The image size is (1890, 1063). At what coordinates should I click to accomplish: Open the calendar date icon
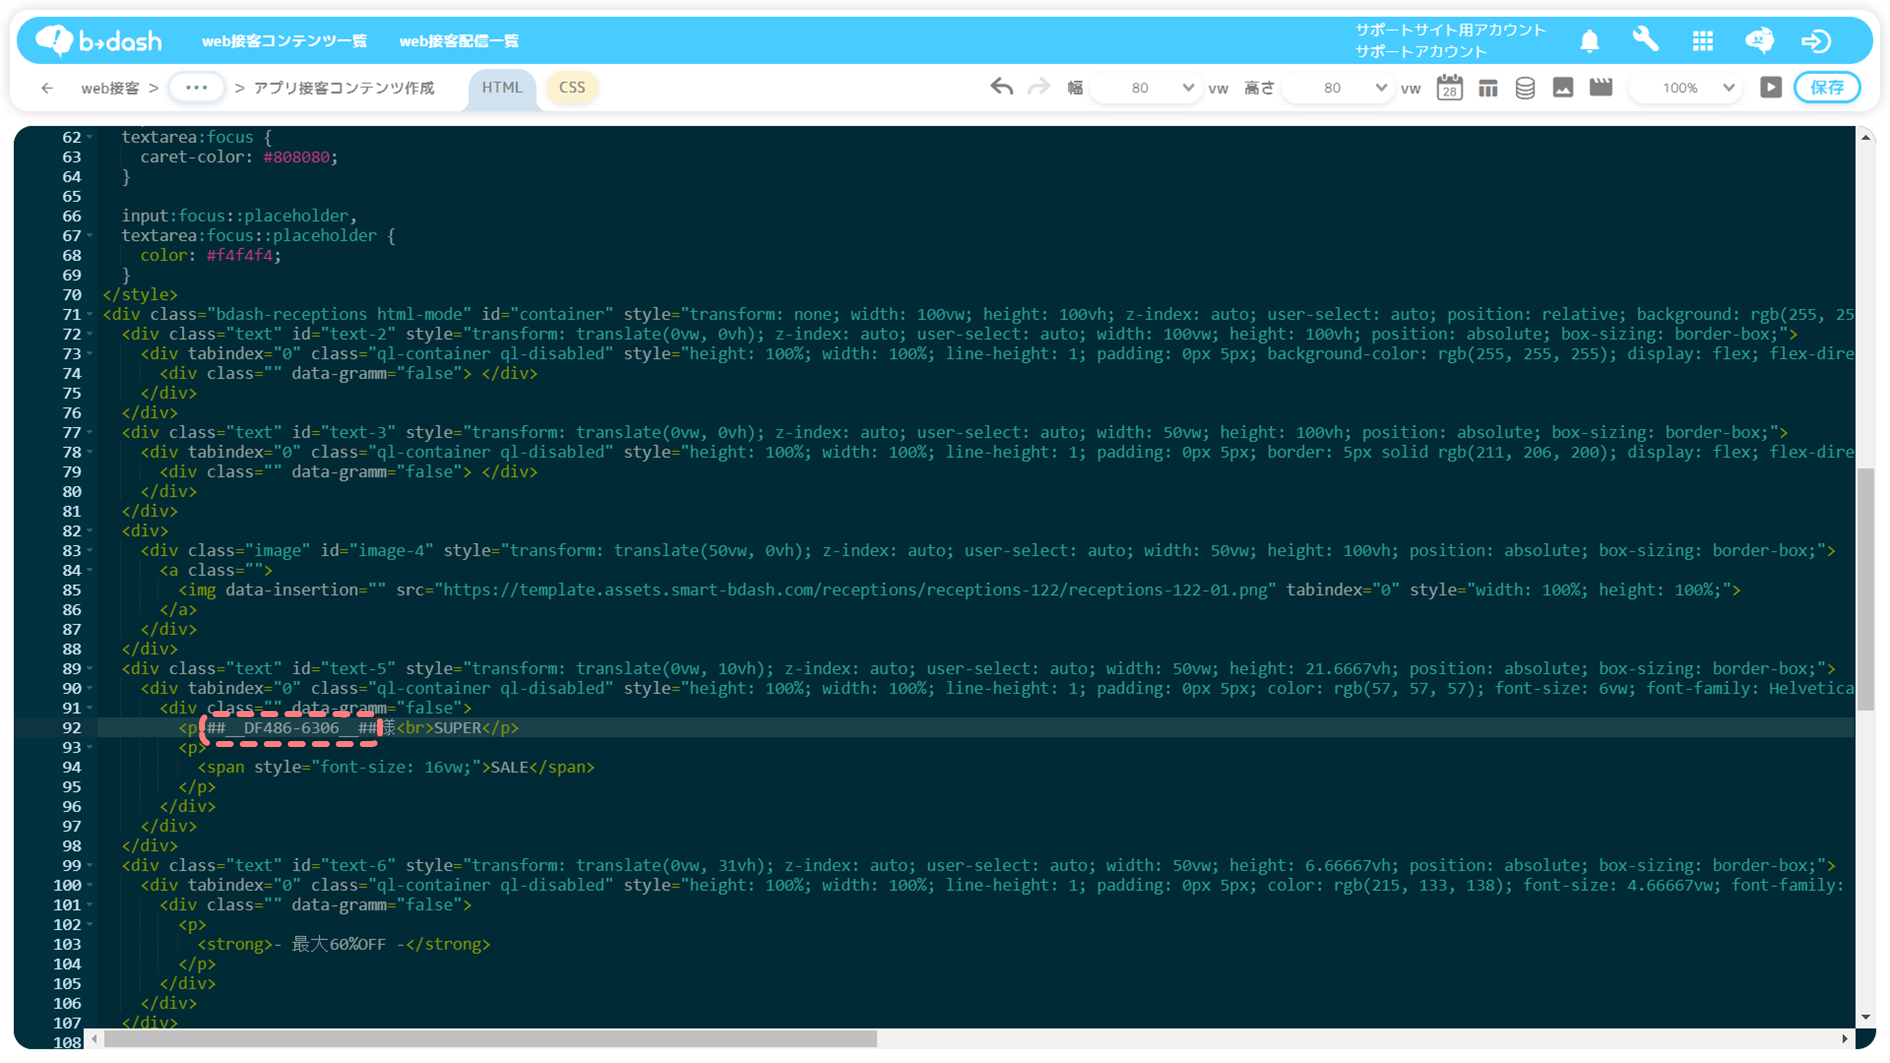[x=1449, y=88]
